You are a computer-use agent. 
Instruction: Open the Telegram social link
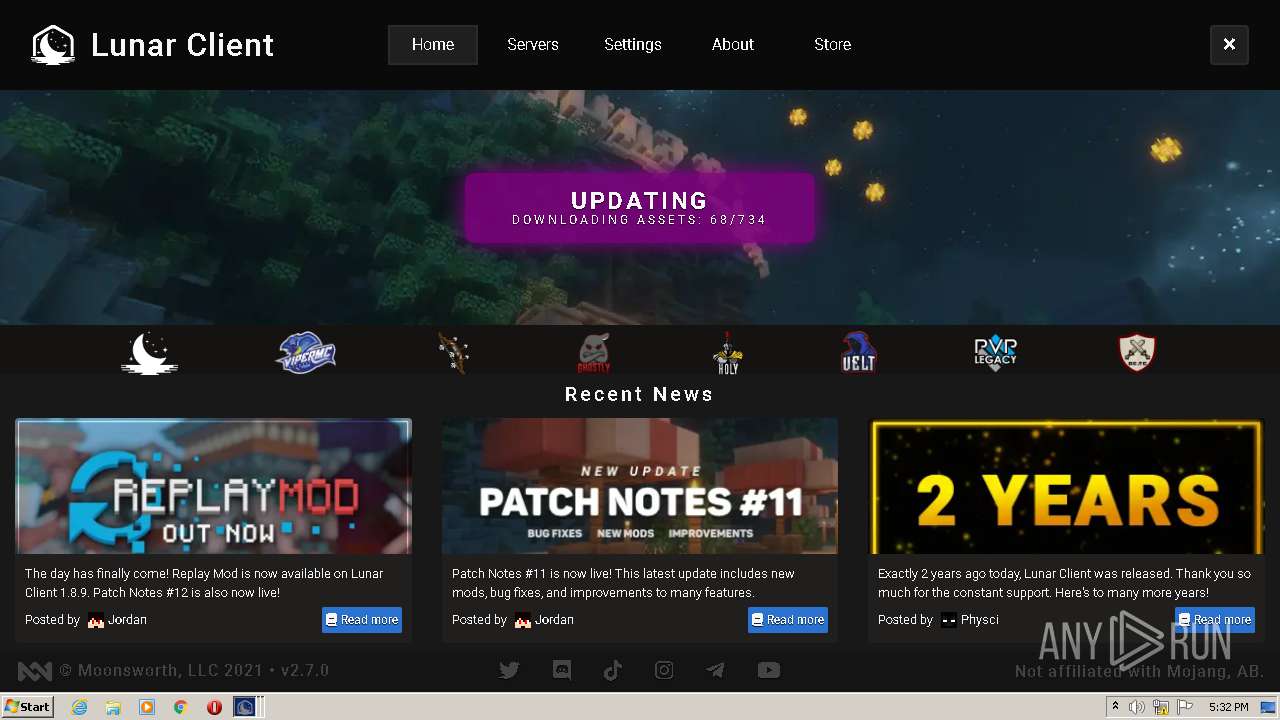point(716,671)
